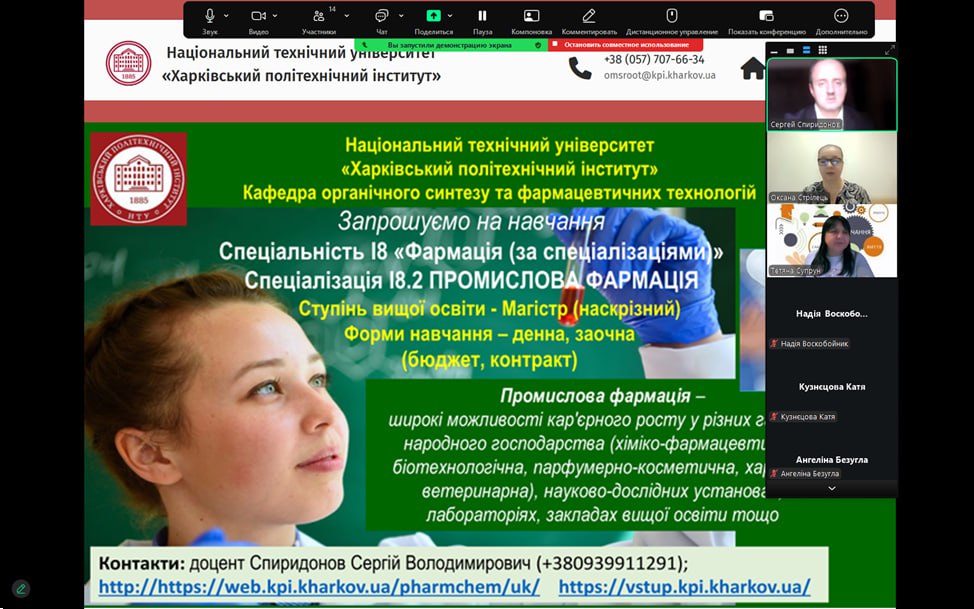Screen dimensions: 974x609
Task: Open the Компоновка layout options
Action: point(532,21)
